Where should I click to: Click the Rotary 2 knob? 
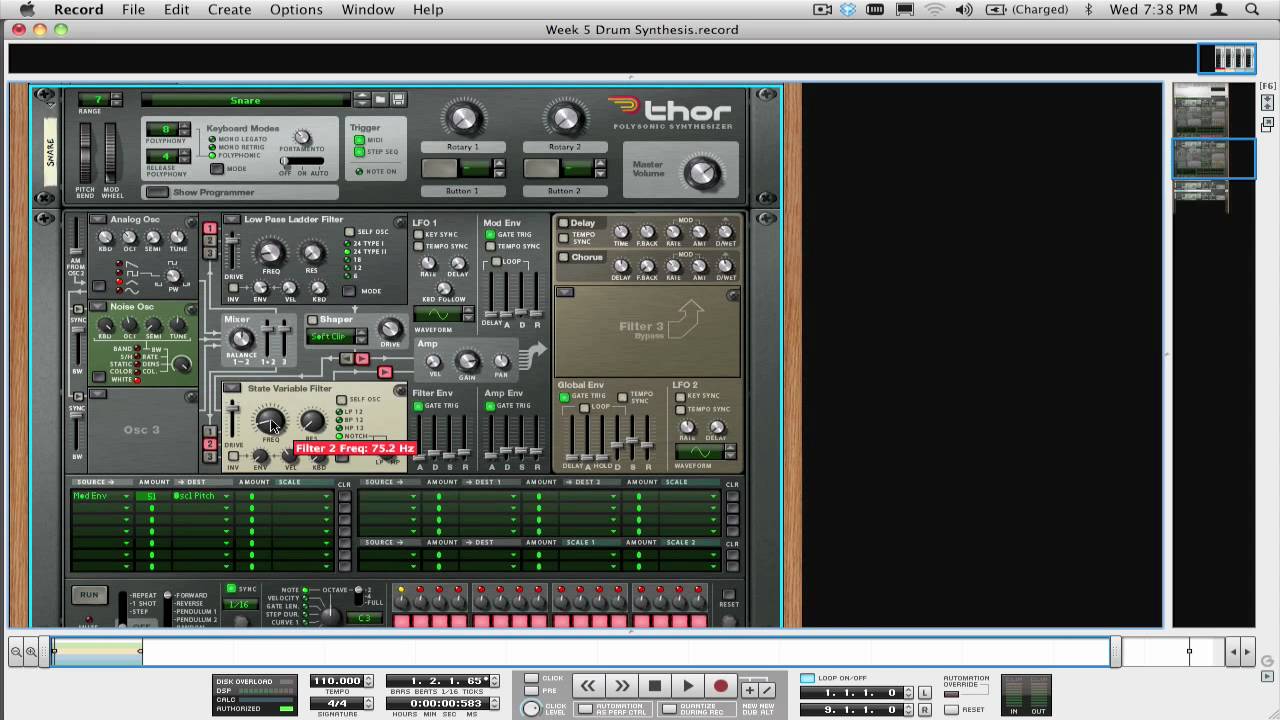click(x=565, y=118)
